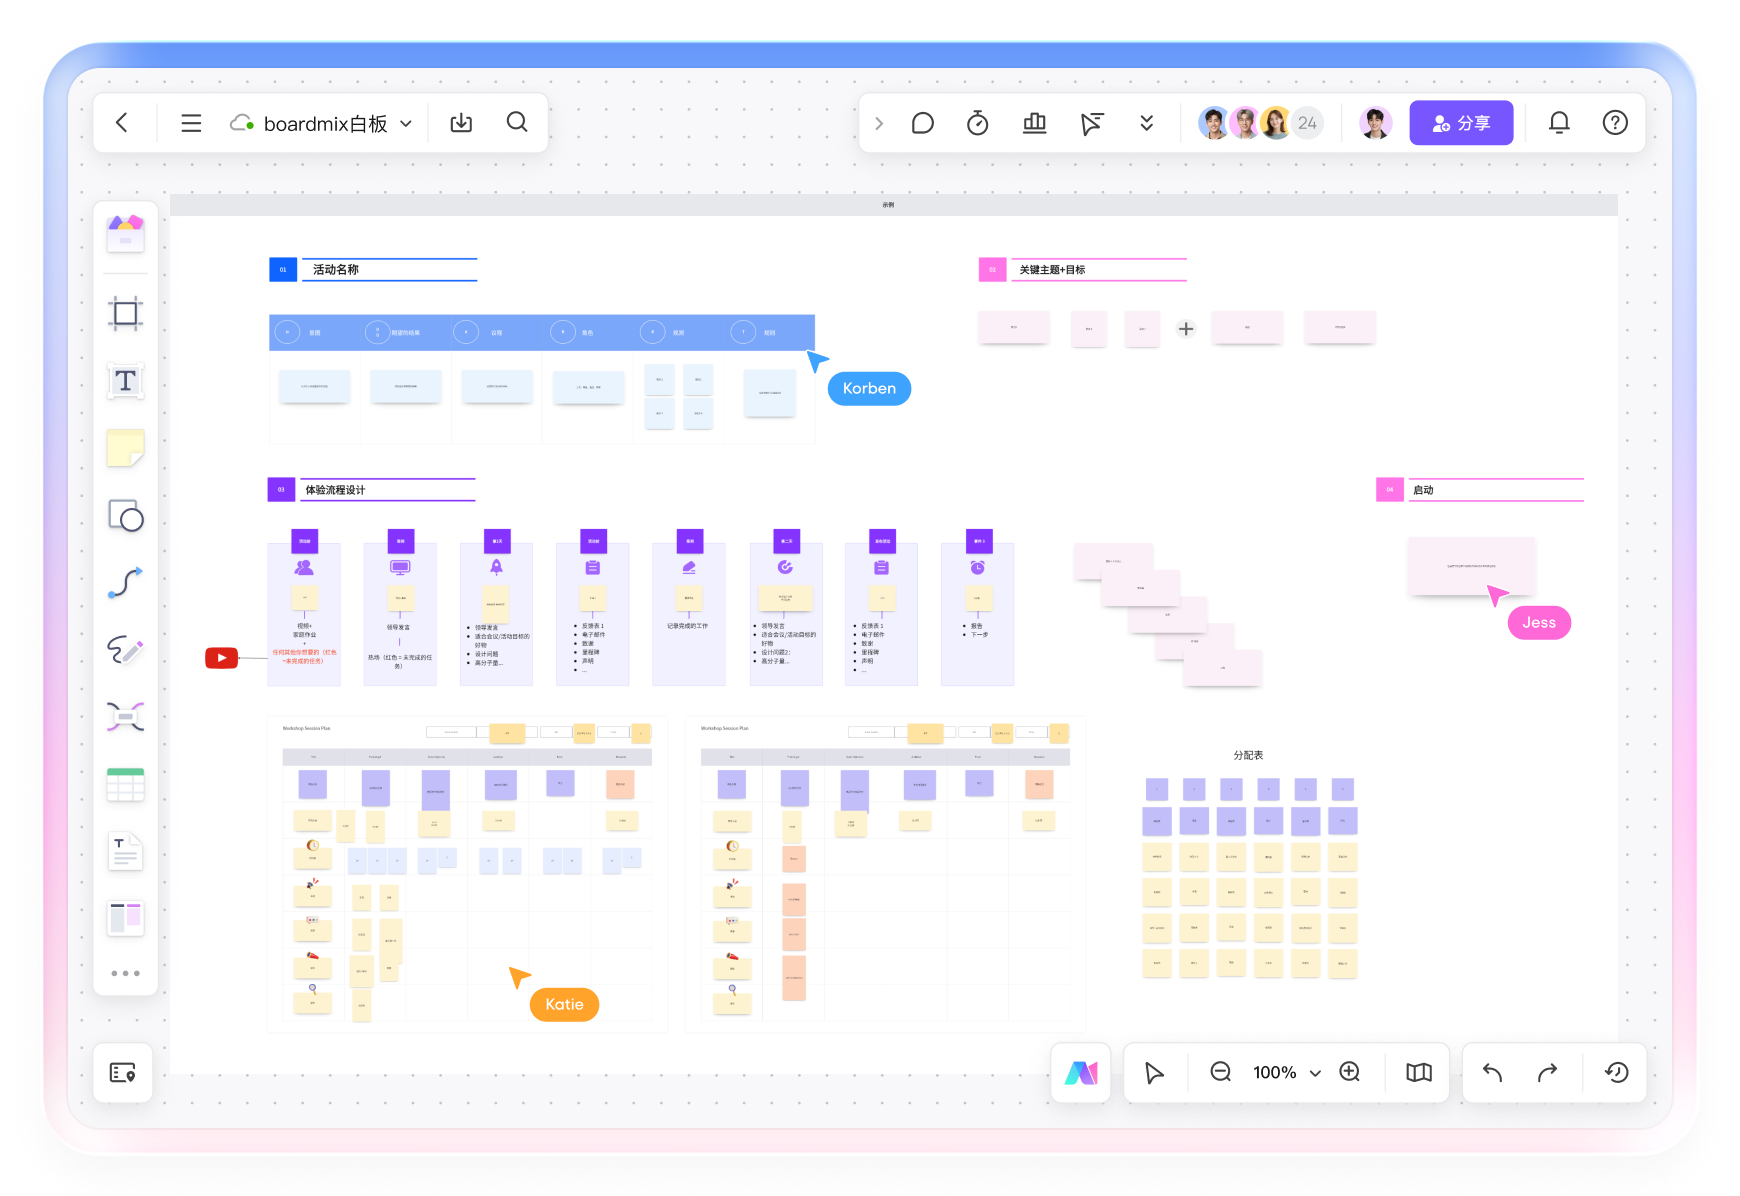Expand the boardmix白板 file name dropdown

[406, 124]
